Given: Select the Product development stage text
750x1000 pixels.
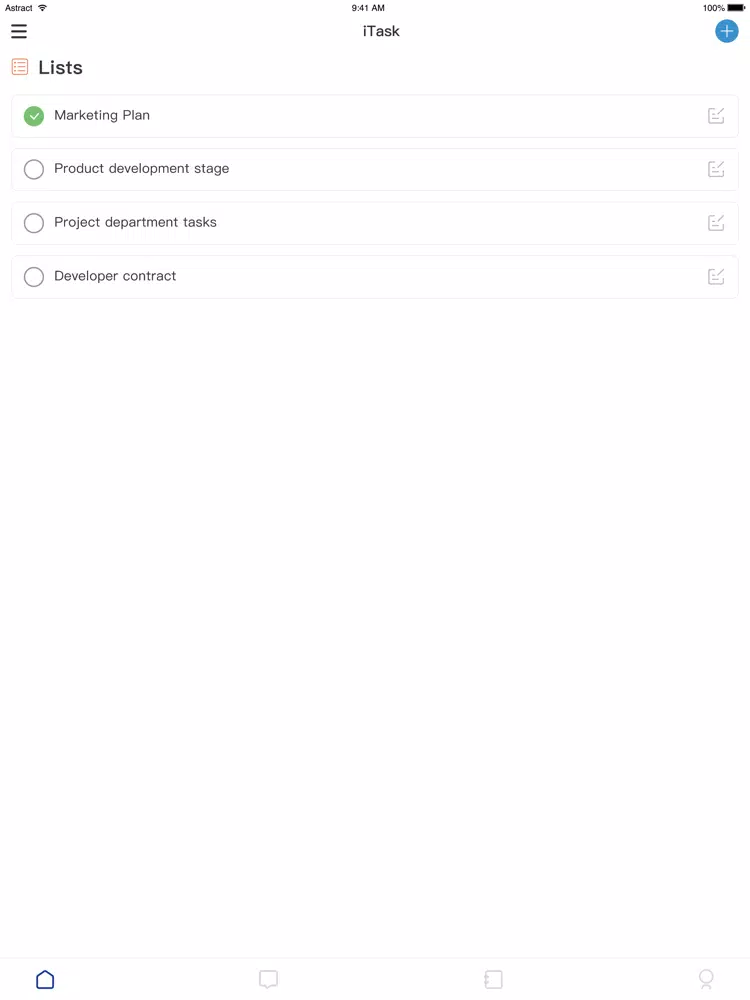Looking at the screenshot, I should pyautogui.click(x=142, y=168).
